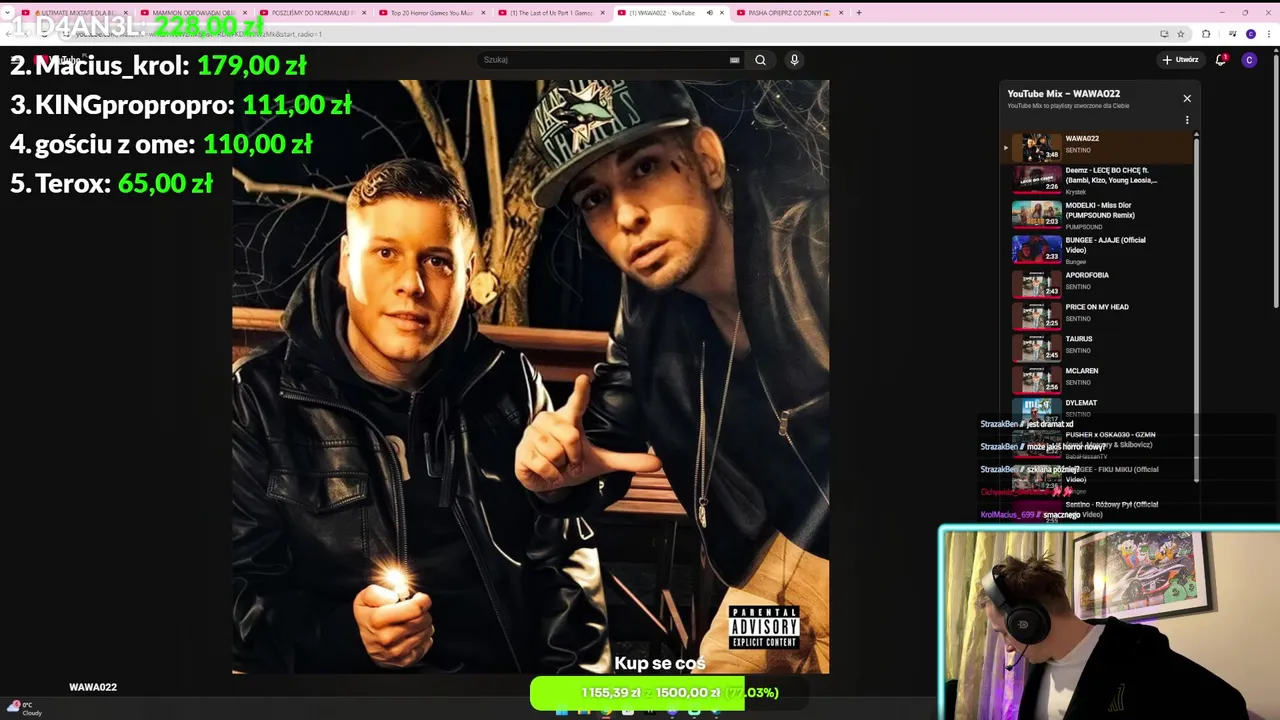Play Deemz - LECĘ BO CHCĘ track

coord(1098,180)
